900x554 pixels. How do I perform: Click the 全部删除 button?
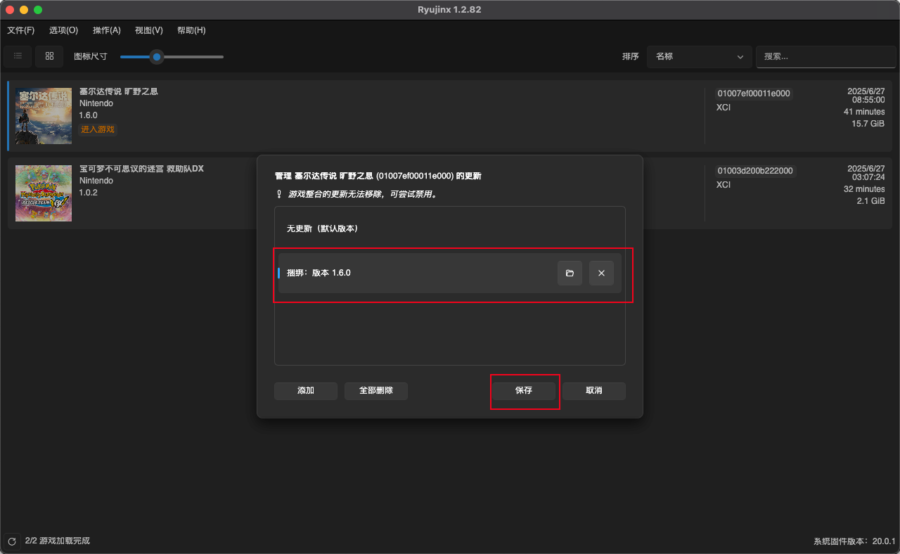(376, 391)
